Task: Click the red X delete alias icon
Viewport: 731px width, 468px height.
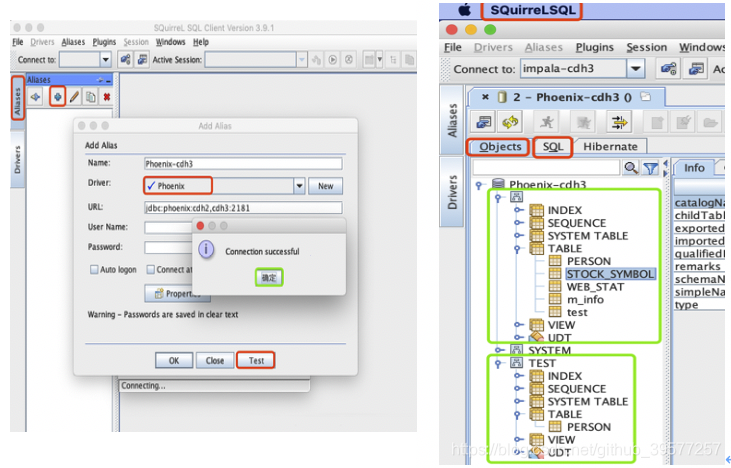Action: 107,97
